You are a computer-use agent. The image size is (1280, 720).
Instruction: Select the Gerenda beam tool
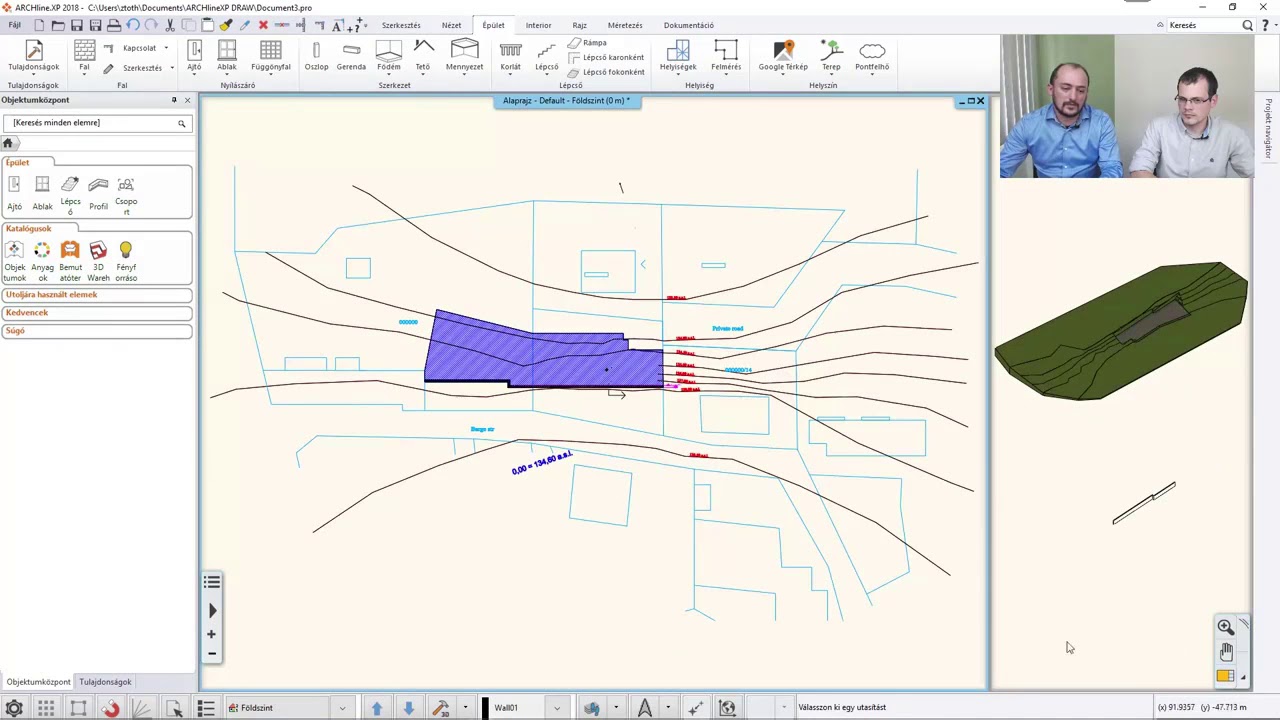(x=351, y=56)
